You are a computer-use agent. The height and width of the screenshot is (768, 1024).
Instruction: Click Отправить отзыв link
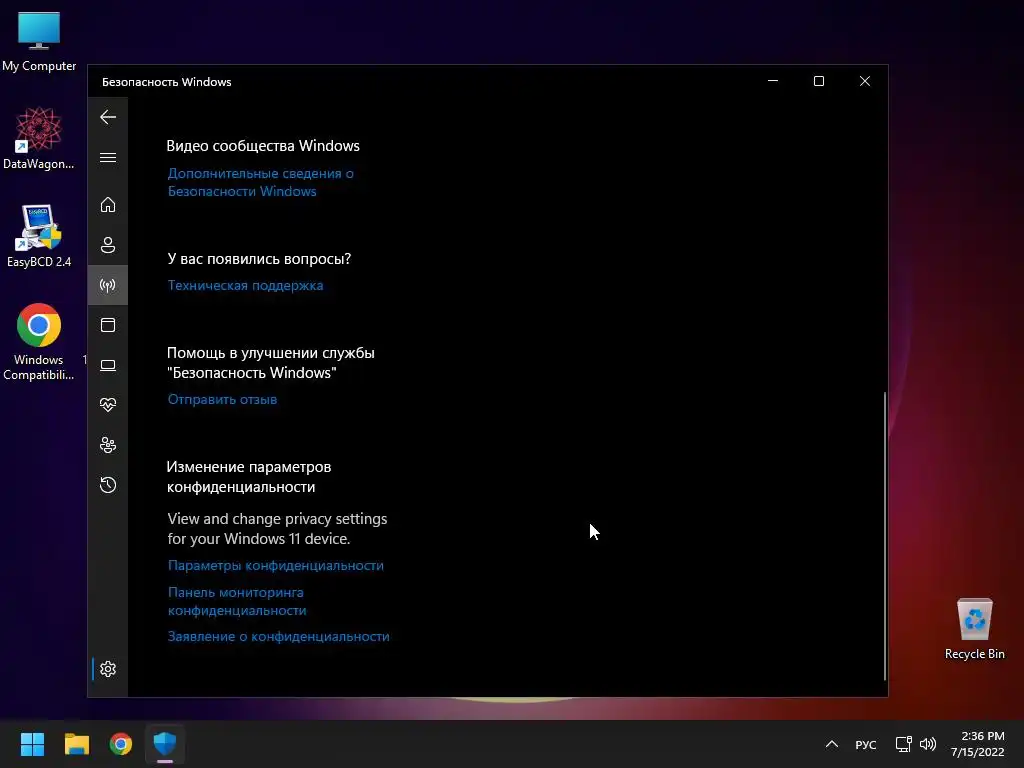222,399
